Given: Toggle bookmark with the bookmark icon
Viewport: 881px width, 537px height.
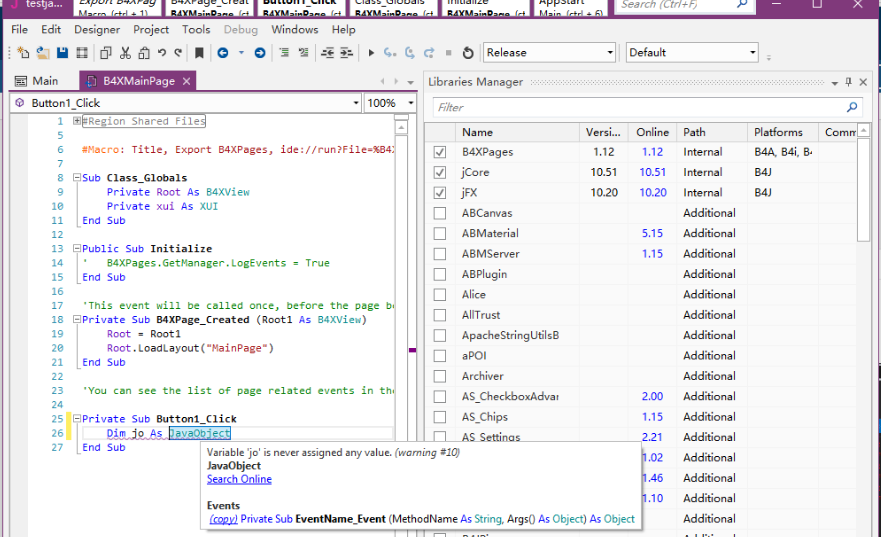Looking at the screenshot, I should (201, 53).
